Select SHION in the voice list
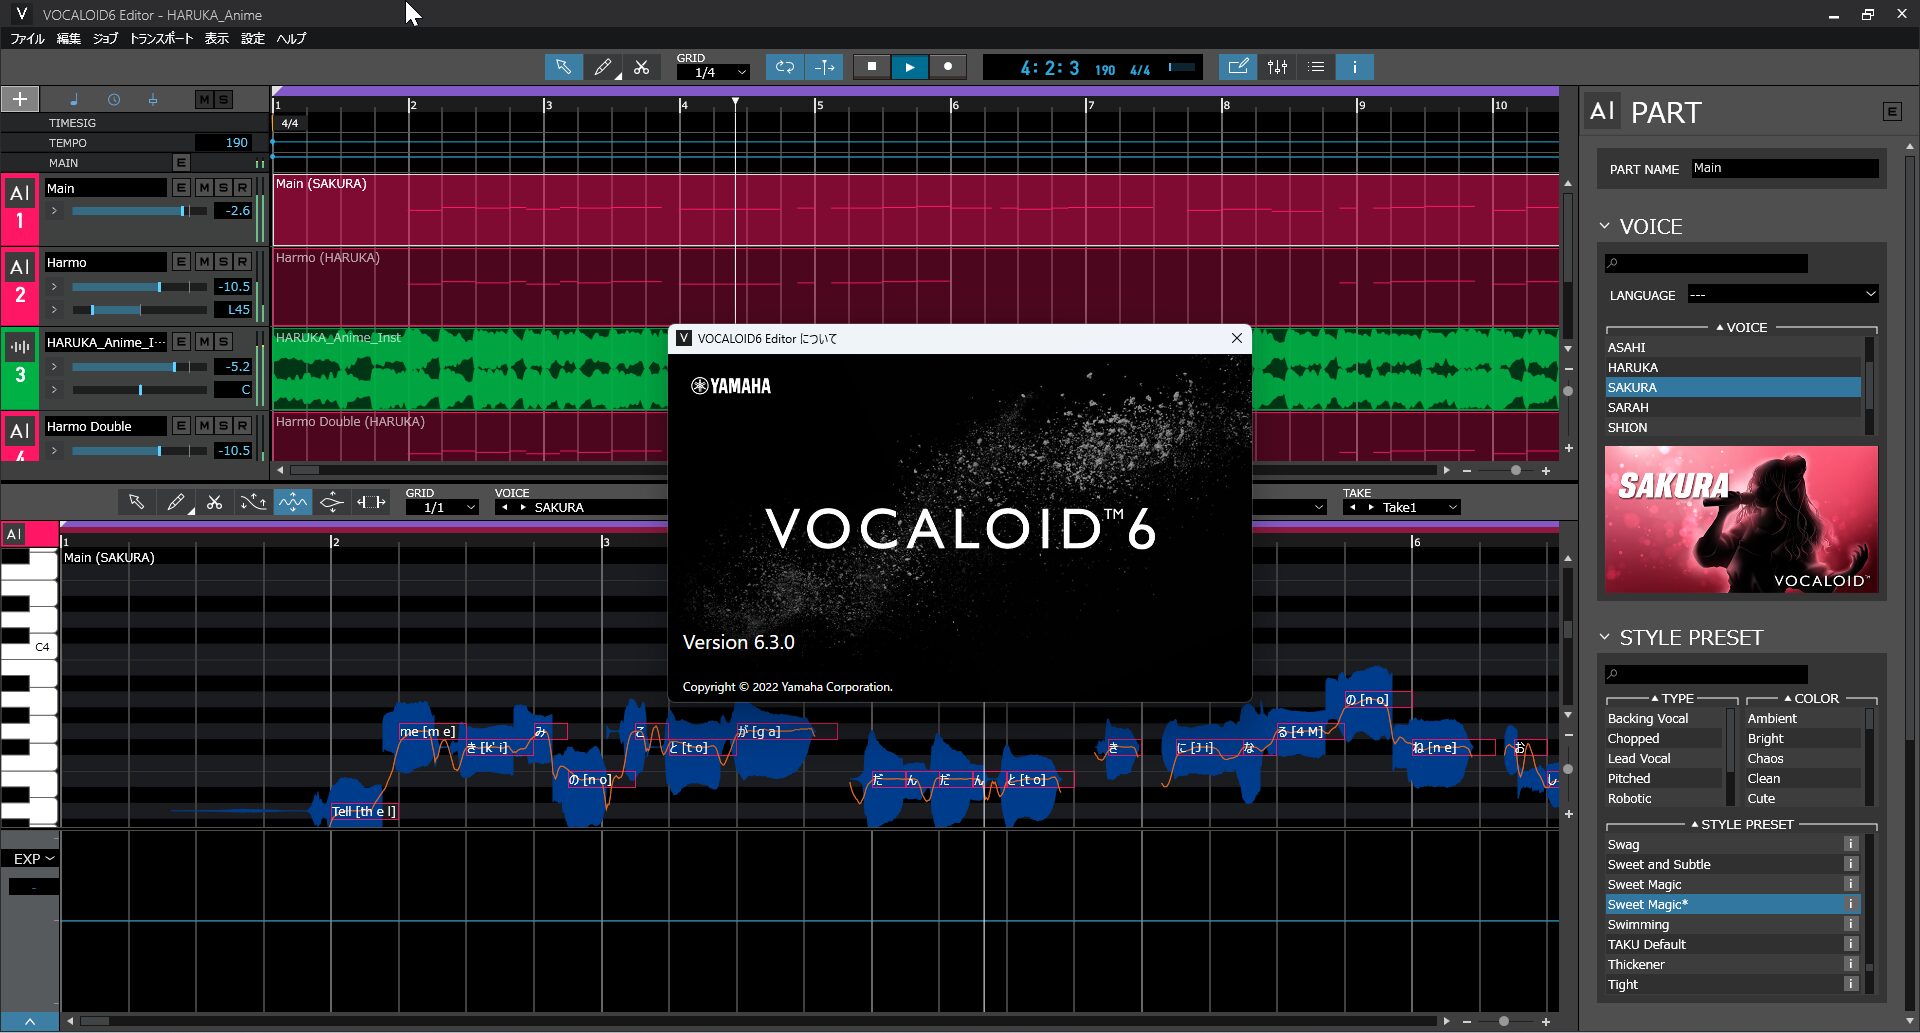 point(1733,427)
